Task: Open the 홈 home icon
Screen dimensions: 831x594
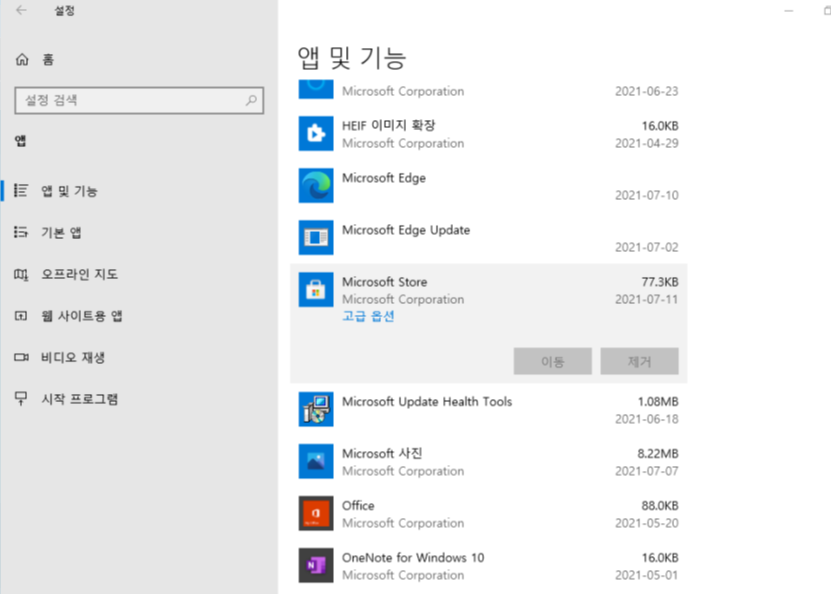Action: tap(22, 59)
